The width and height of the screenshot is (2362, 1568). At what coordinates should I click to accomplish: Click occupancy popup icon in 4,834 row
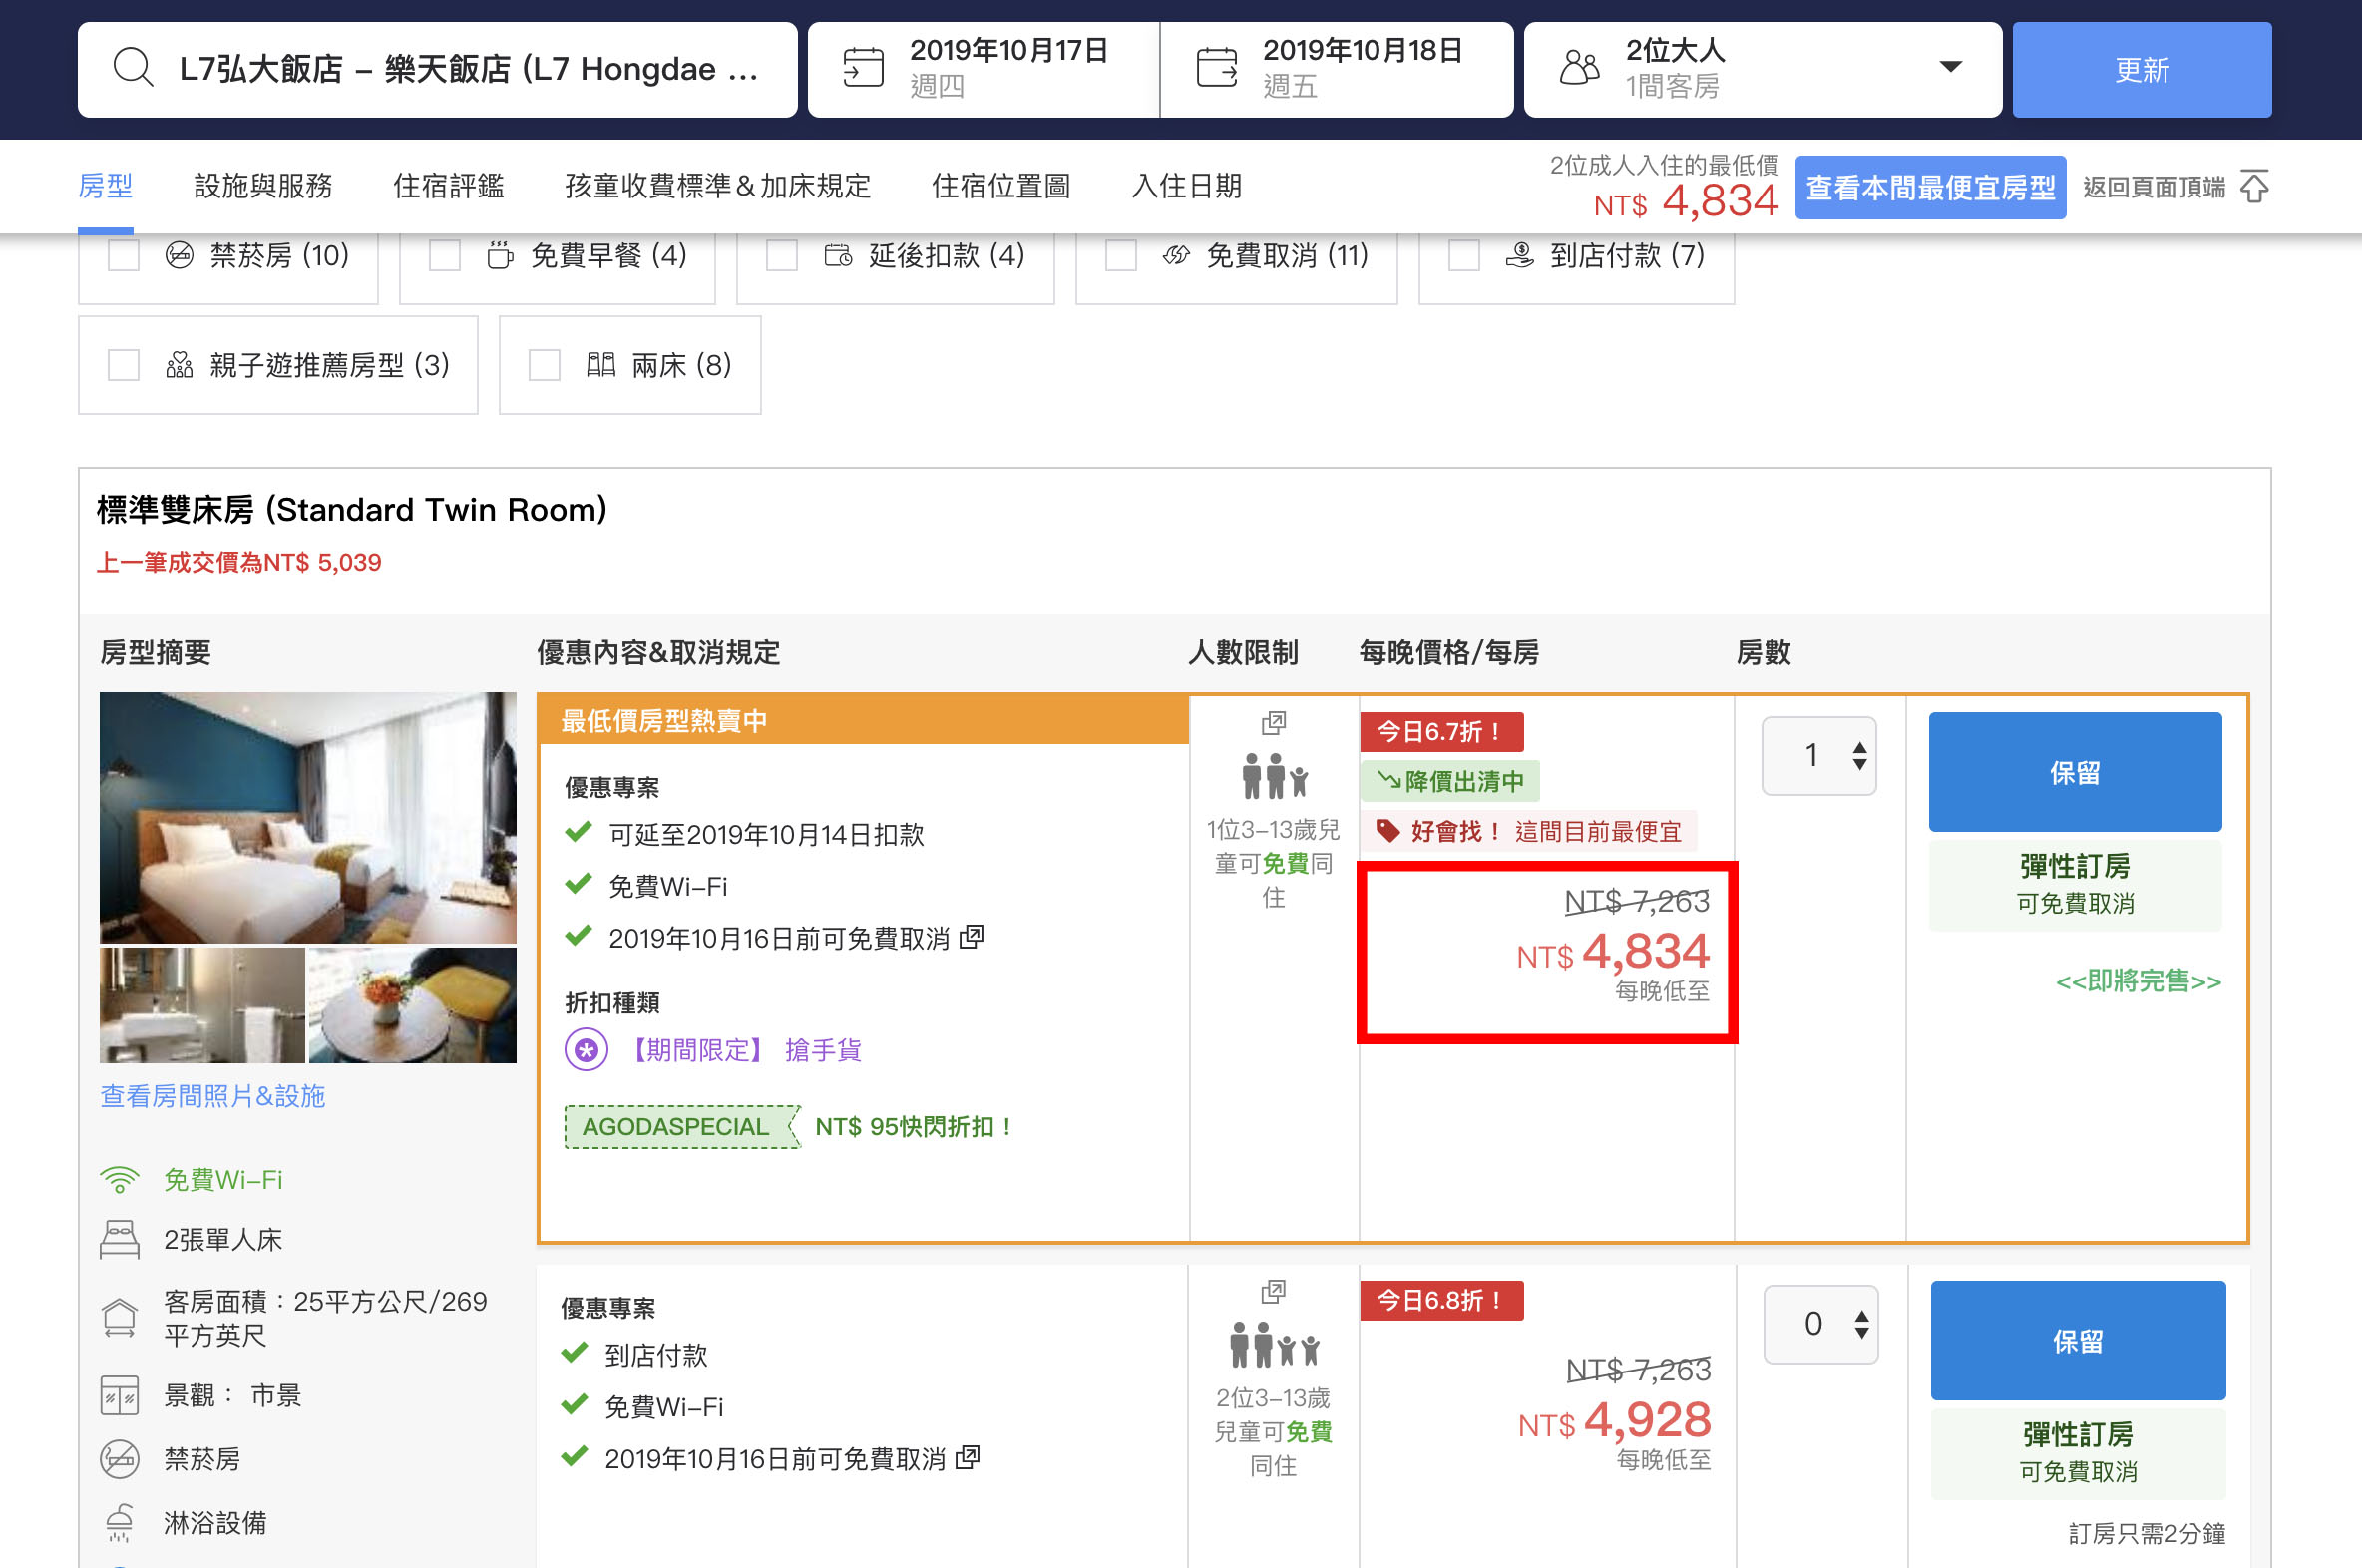(1273, 722)
